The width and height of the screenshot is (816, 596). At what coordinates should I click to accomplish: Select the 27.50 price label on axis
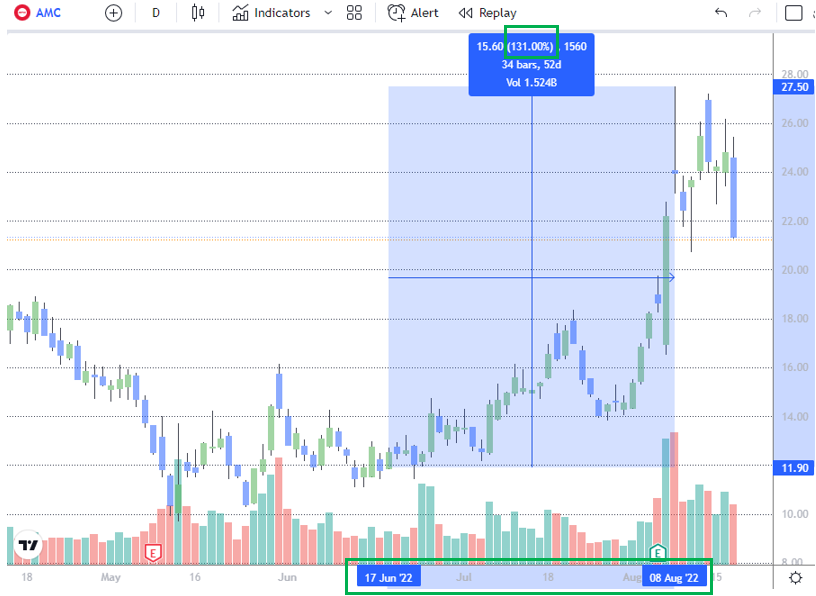tap(795, 87)
